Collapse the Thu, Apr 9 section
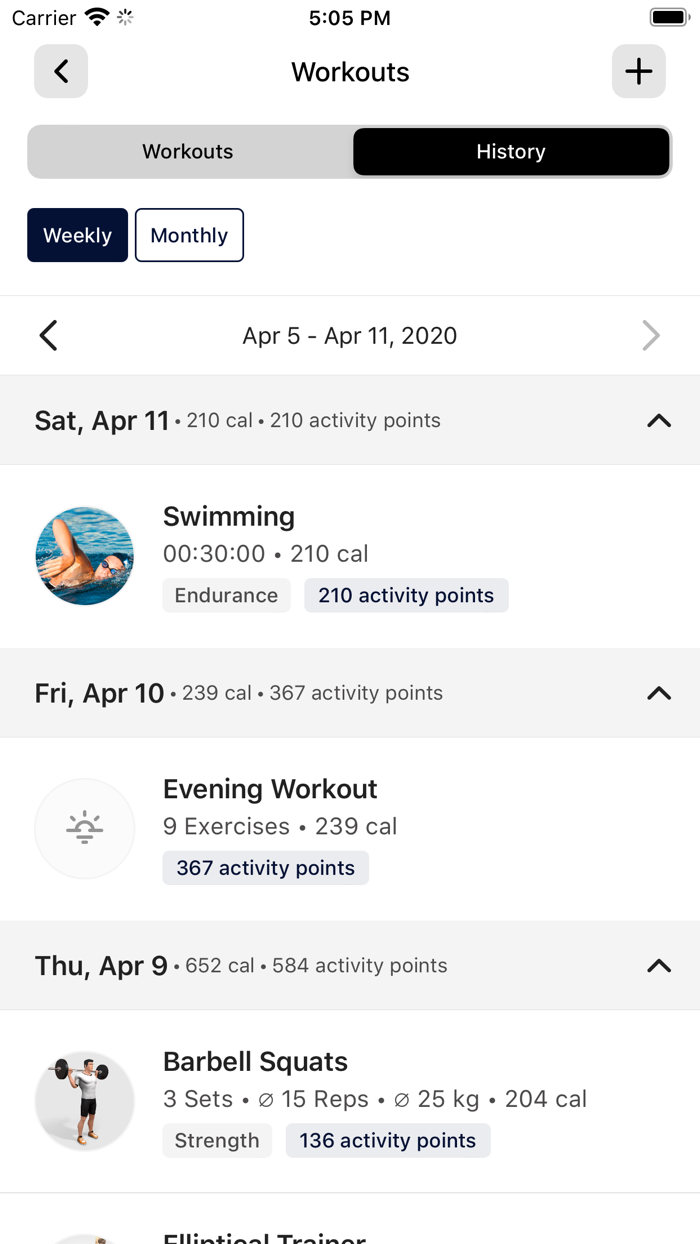This screenshot has width=700, height=1244. pyautogui.click(x=658, y=965)
